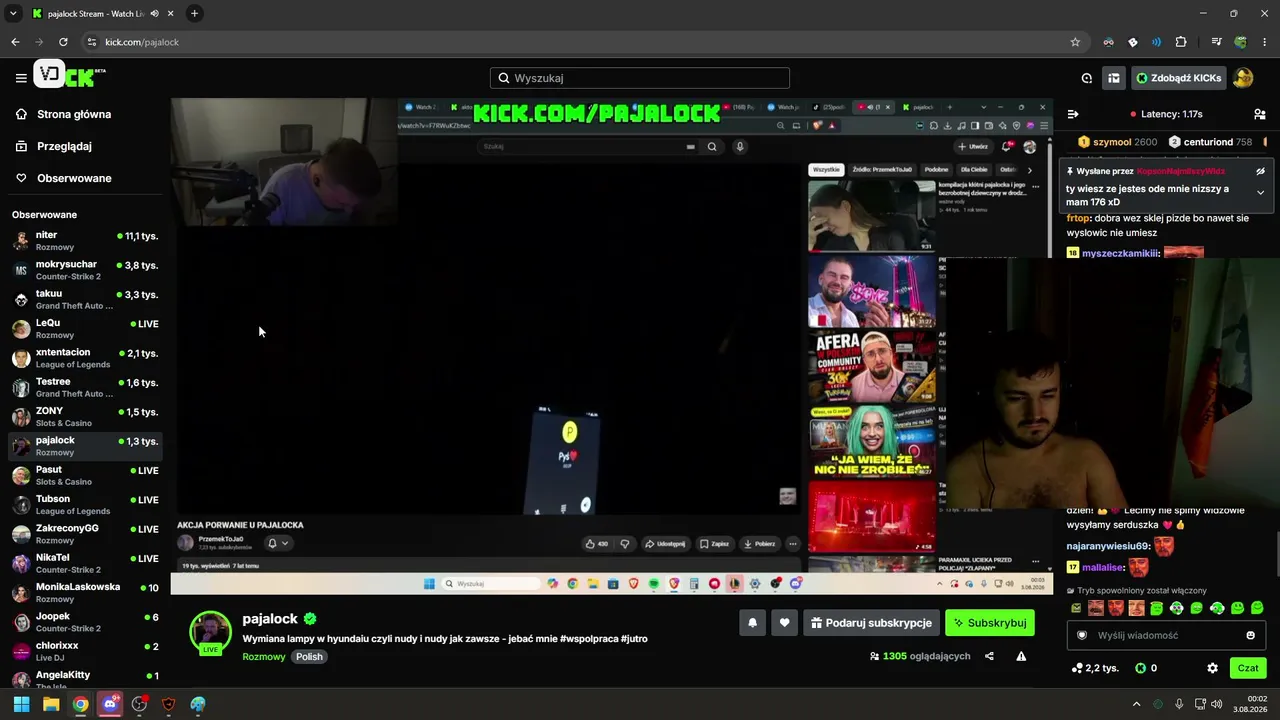
Task: Open NikaTel's channel from sidebar
Action: (x=85, y=563)
